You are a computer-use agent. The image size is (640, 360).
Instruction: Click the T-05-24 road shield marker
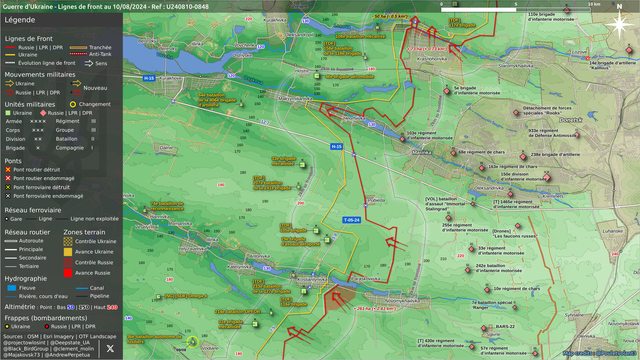pos(351,220)
